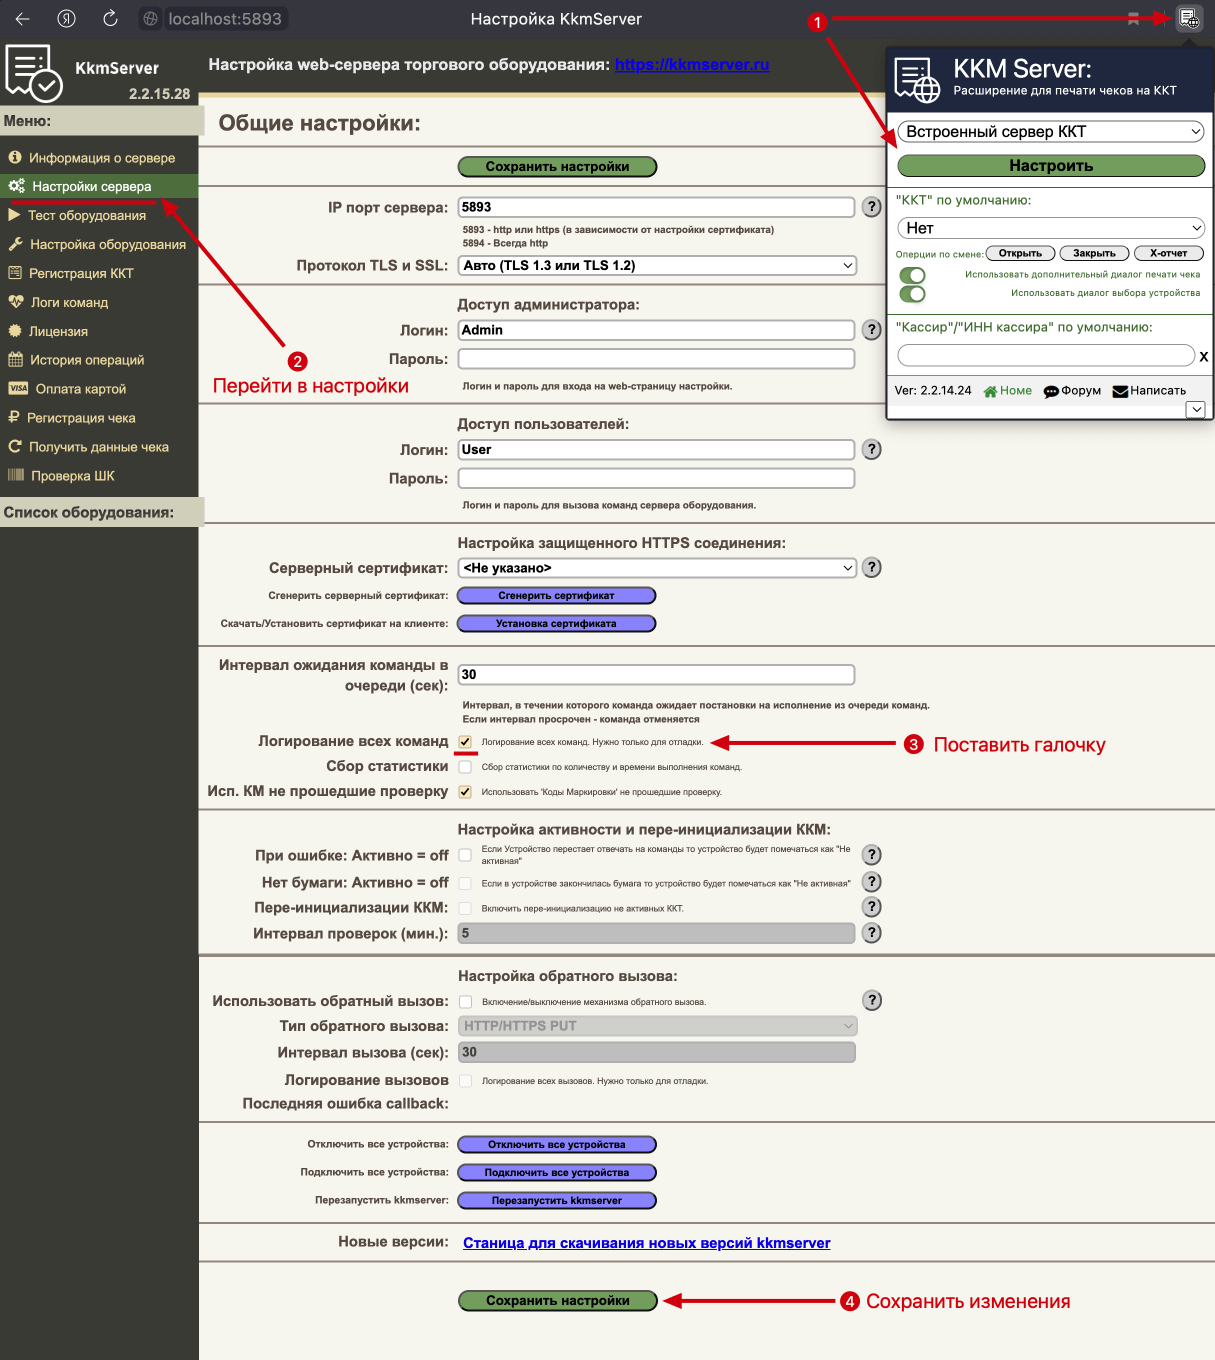The image size is (1215, 1360).
Task: Click the Написать link in extension popup
Action: point(1149,391)
